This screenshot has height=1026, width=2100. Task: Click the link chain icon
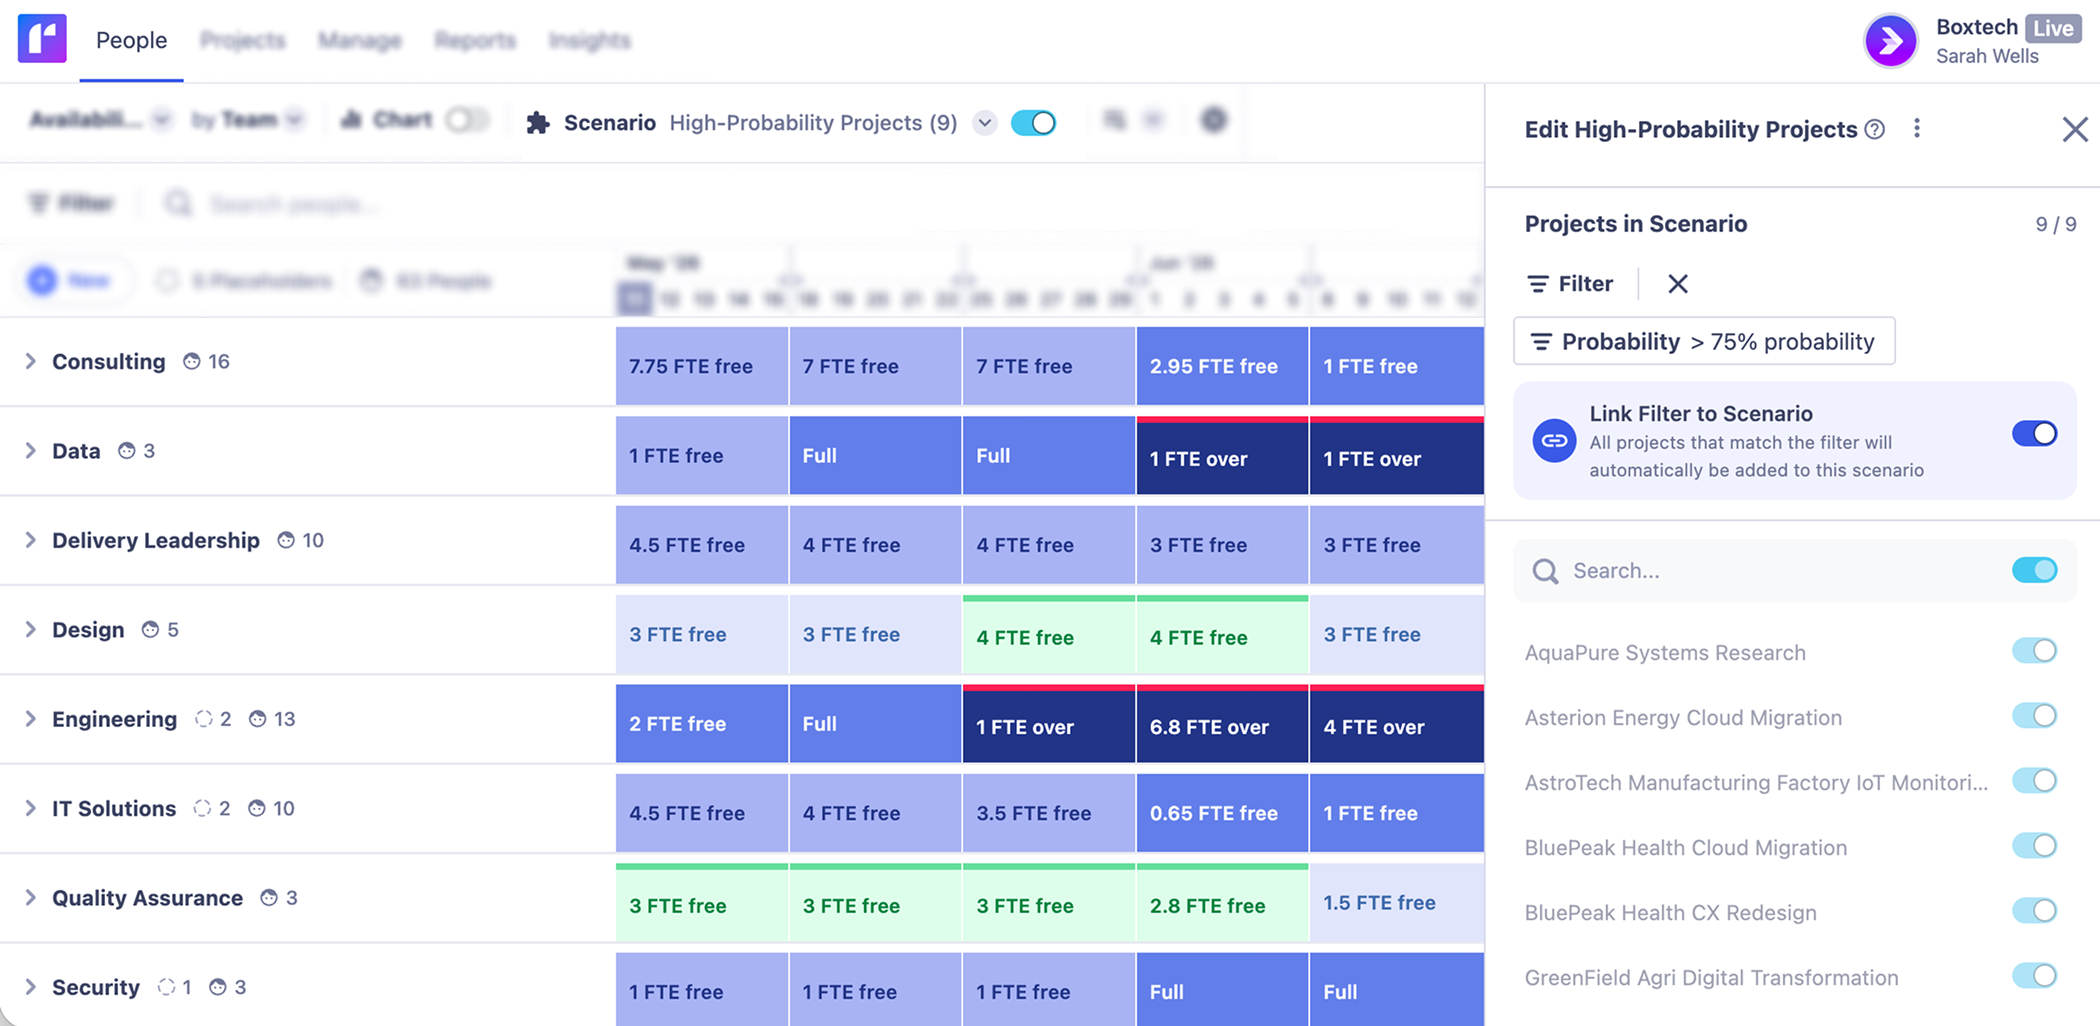(1554, 440)
